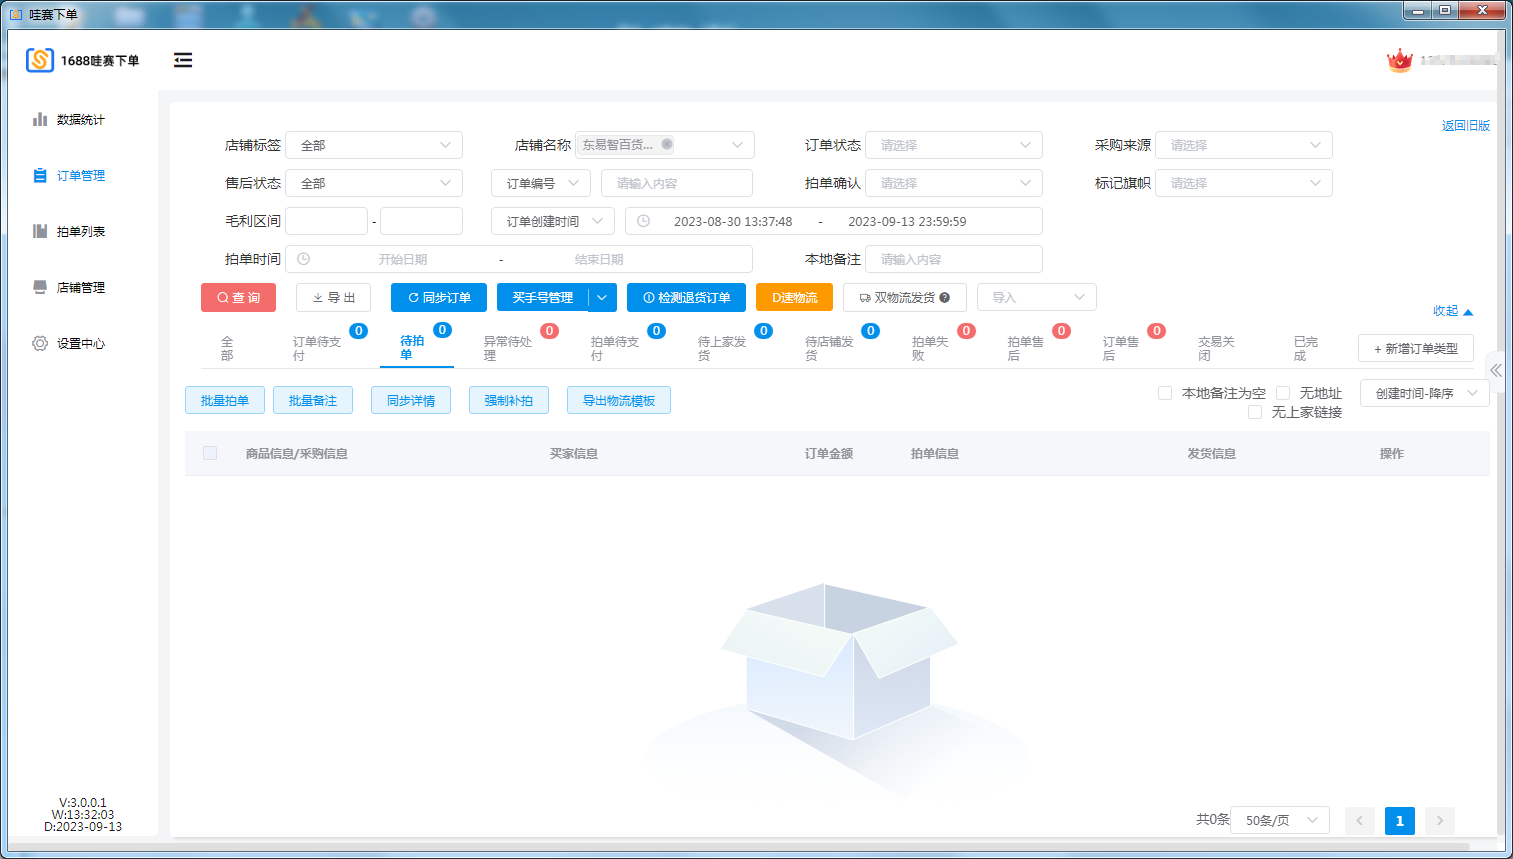Click the 导出物流模板 button
1513x859 pixels.
619,400
